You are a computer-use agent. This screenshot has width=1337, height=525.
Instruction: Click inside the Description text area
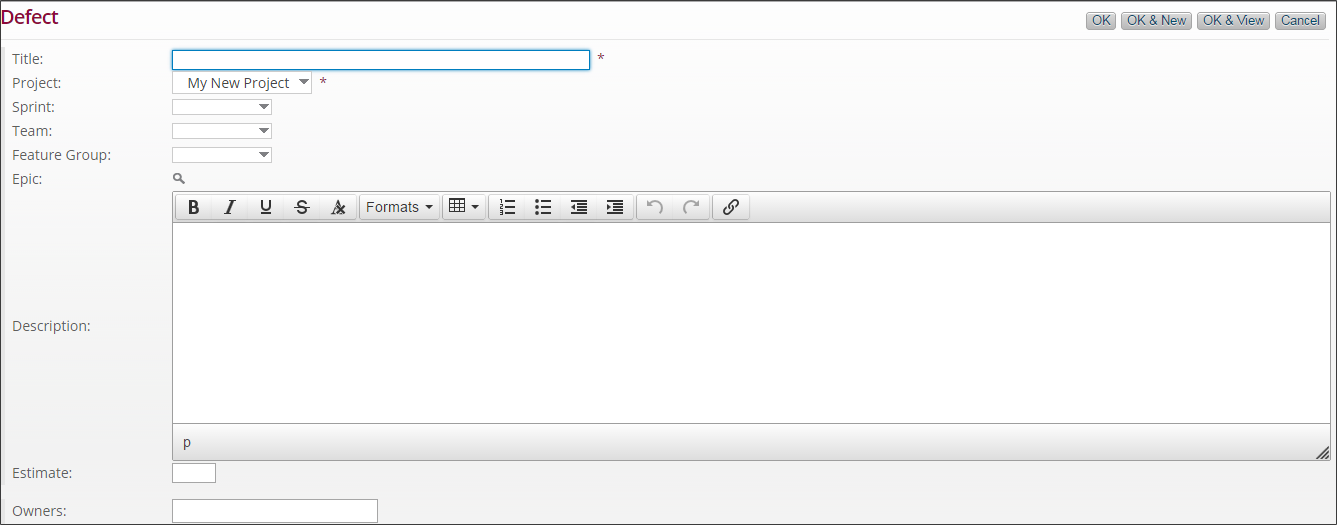[751, 323]
